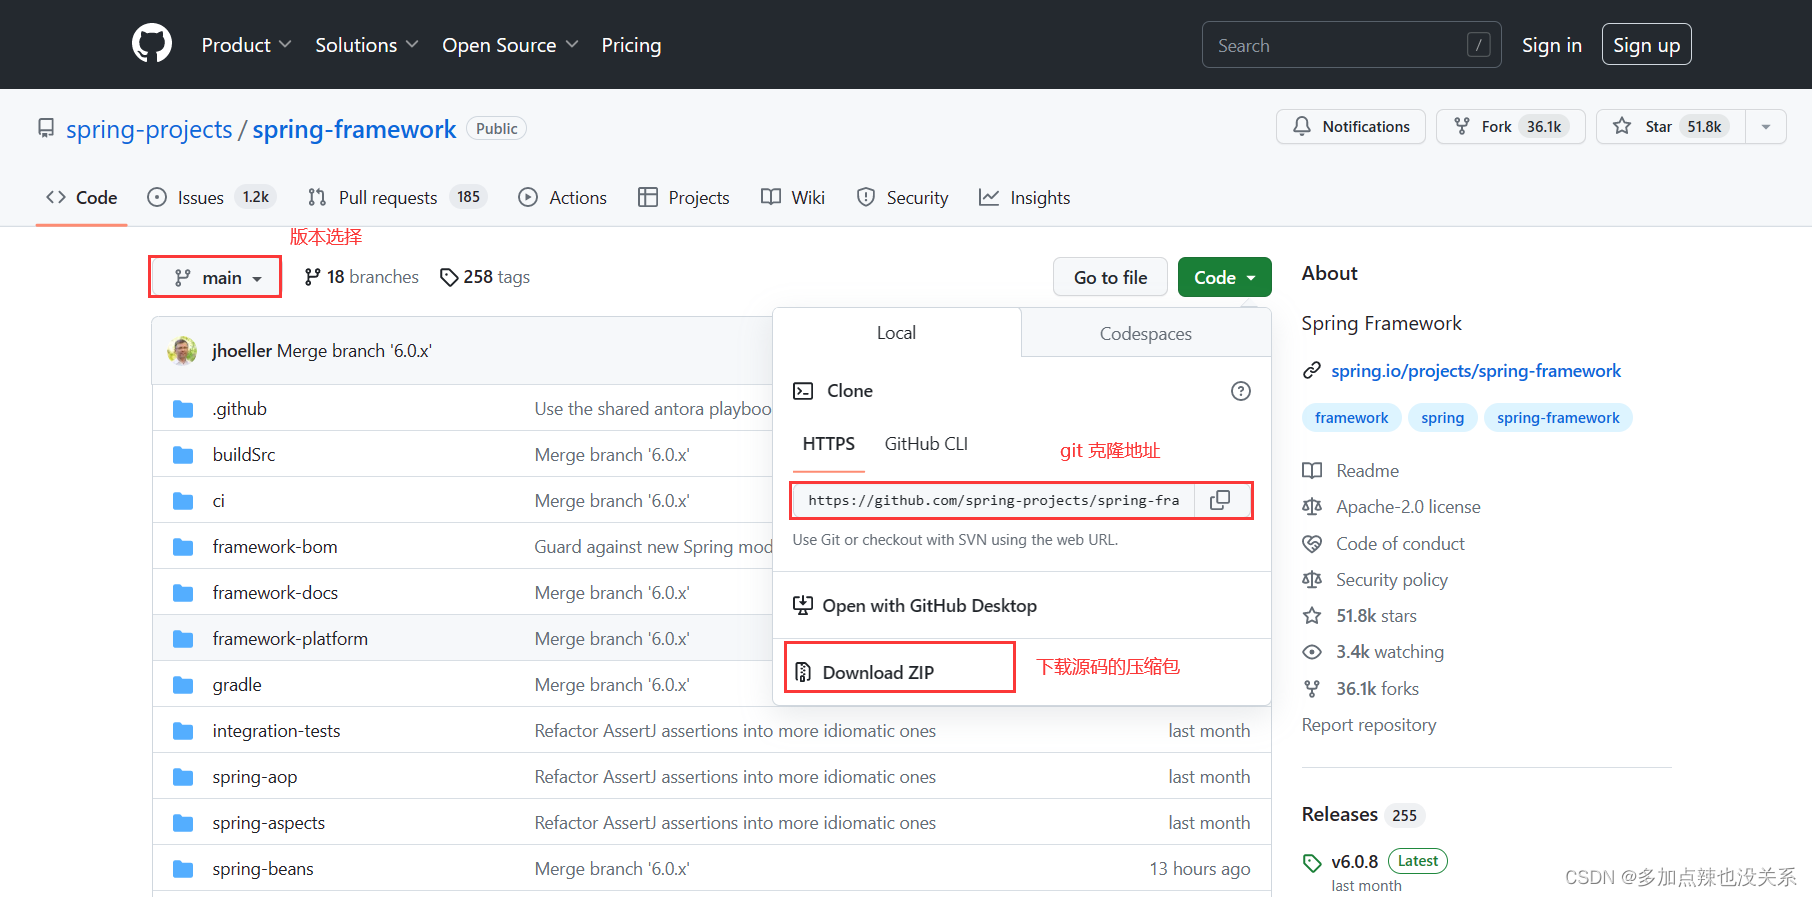Click the Fork repository button

[x=1510, y=126]
